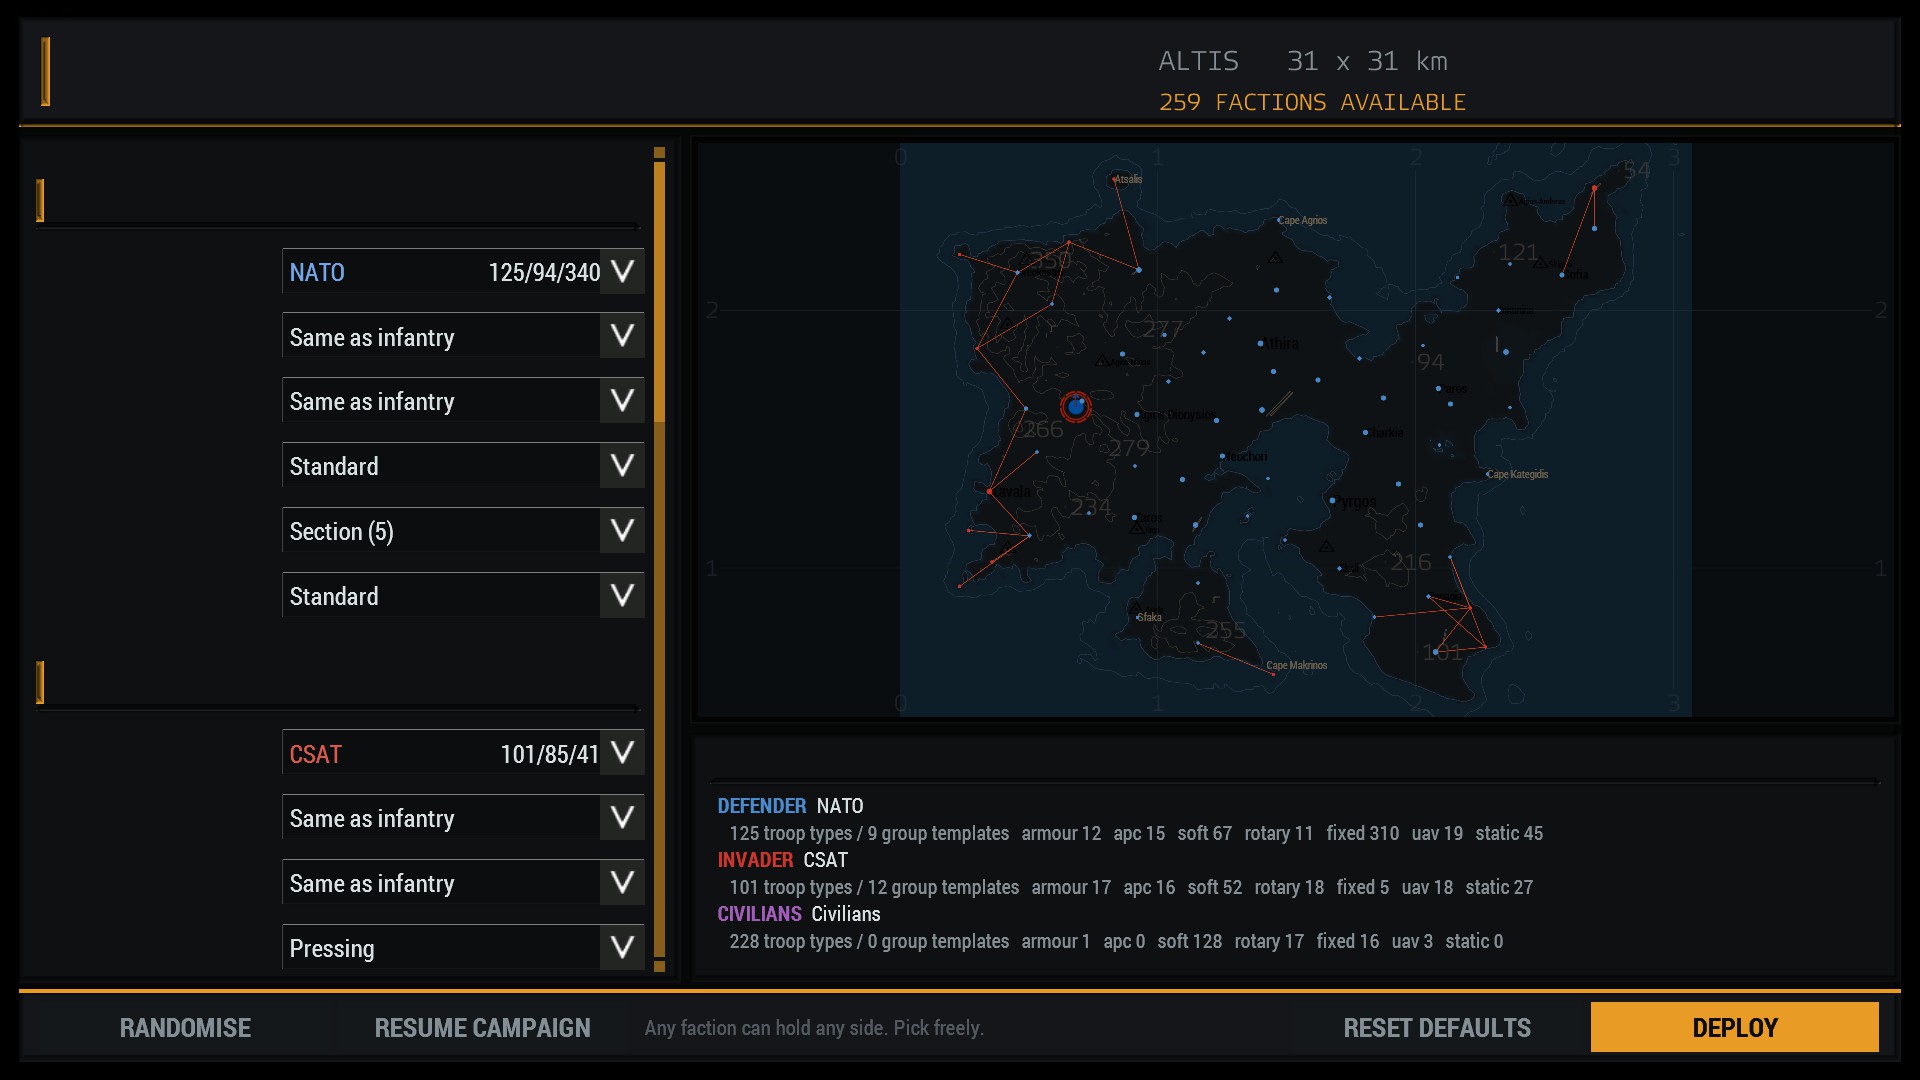Click the 101 troop types CSAT stats line

[x=1131, y=887]
